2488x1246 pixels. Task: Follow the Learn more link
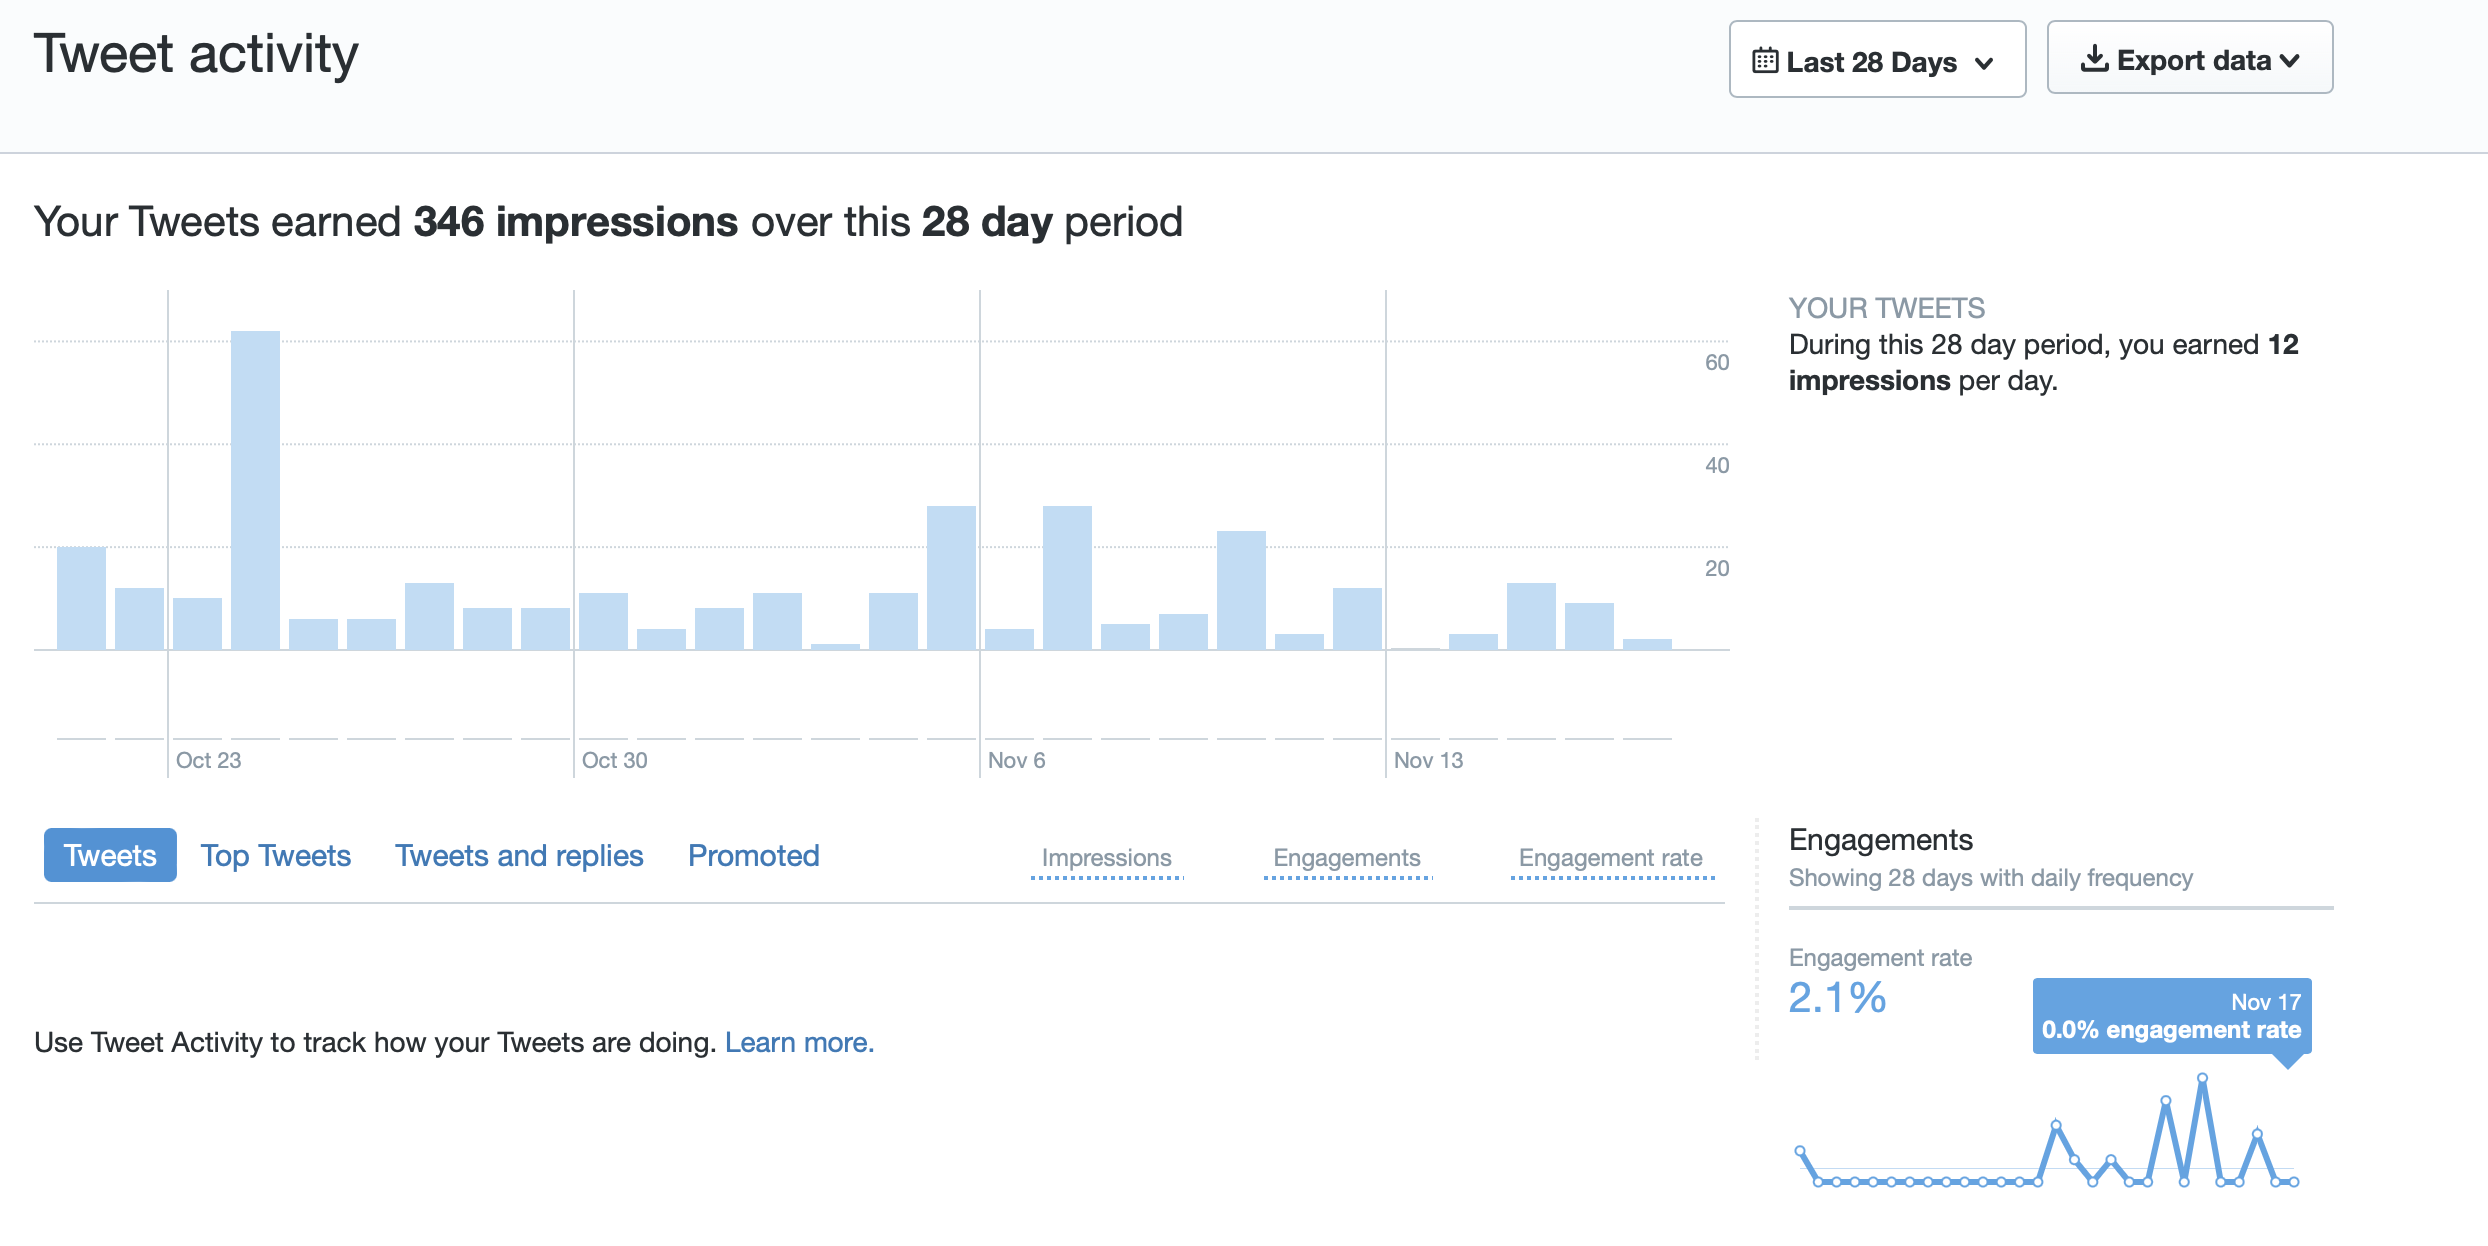click(x=799, y=1042)
